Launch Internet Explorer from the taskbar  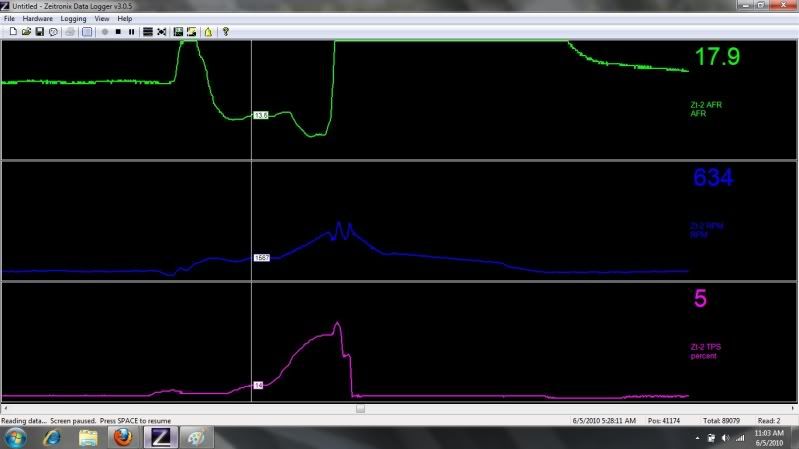pos(52,438)
